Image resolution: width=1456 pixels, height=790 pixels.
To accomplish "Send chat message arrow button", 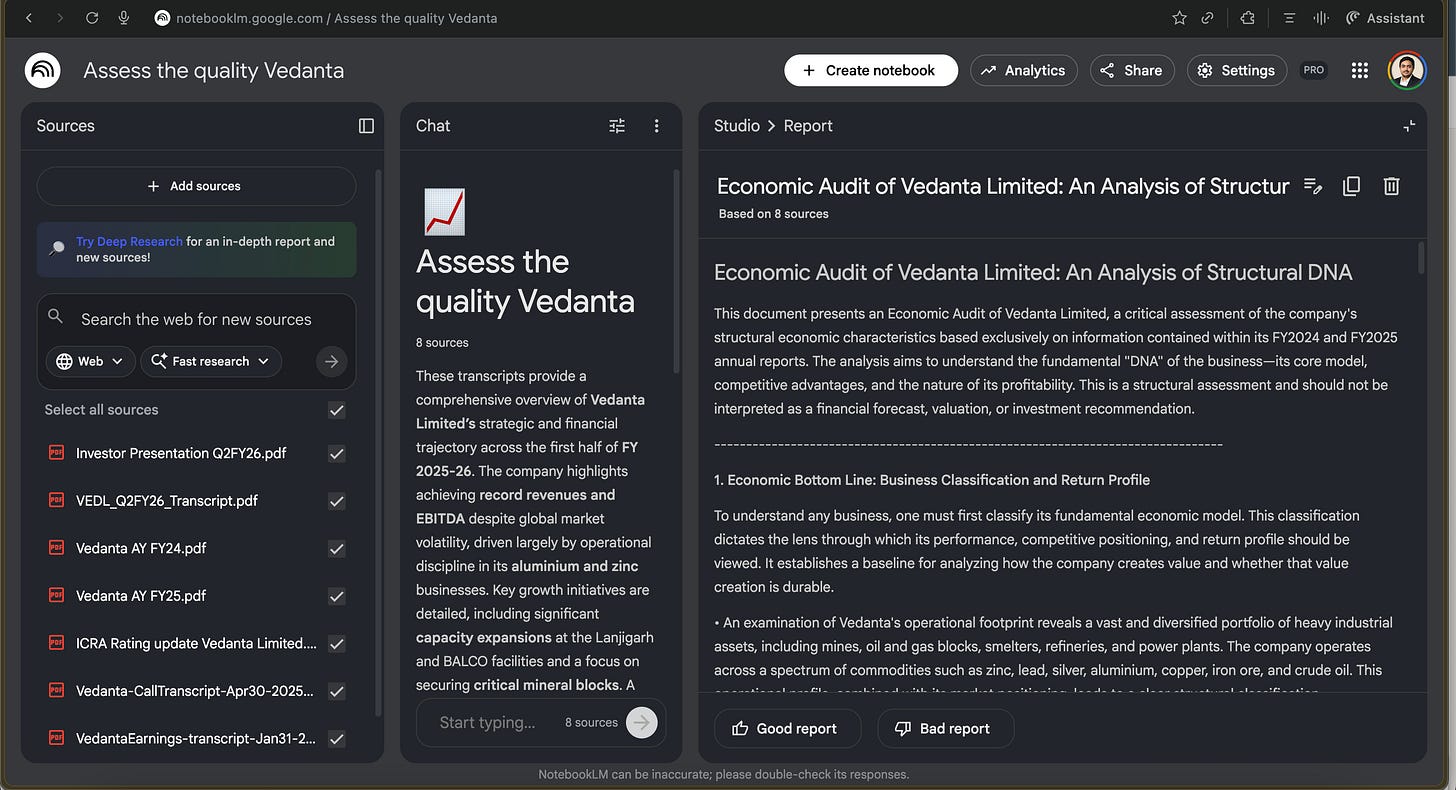I will (x=642, y=722).
